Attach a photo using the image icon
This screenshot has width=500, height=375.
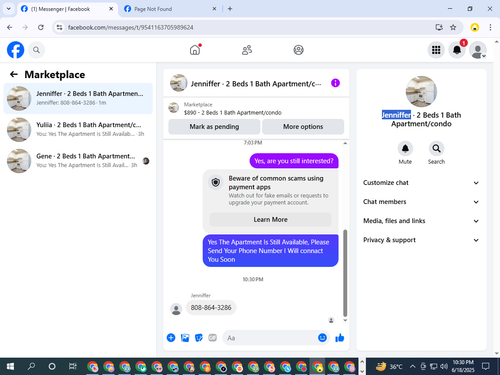coord(185,338)
